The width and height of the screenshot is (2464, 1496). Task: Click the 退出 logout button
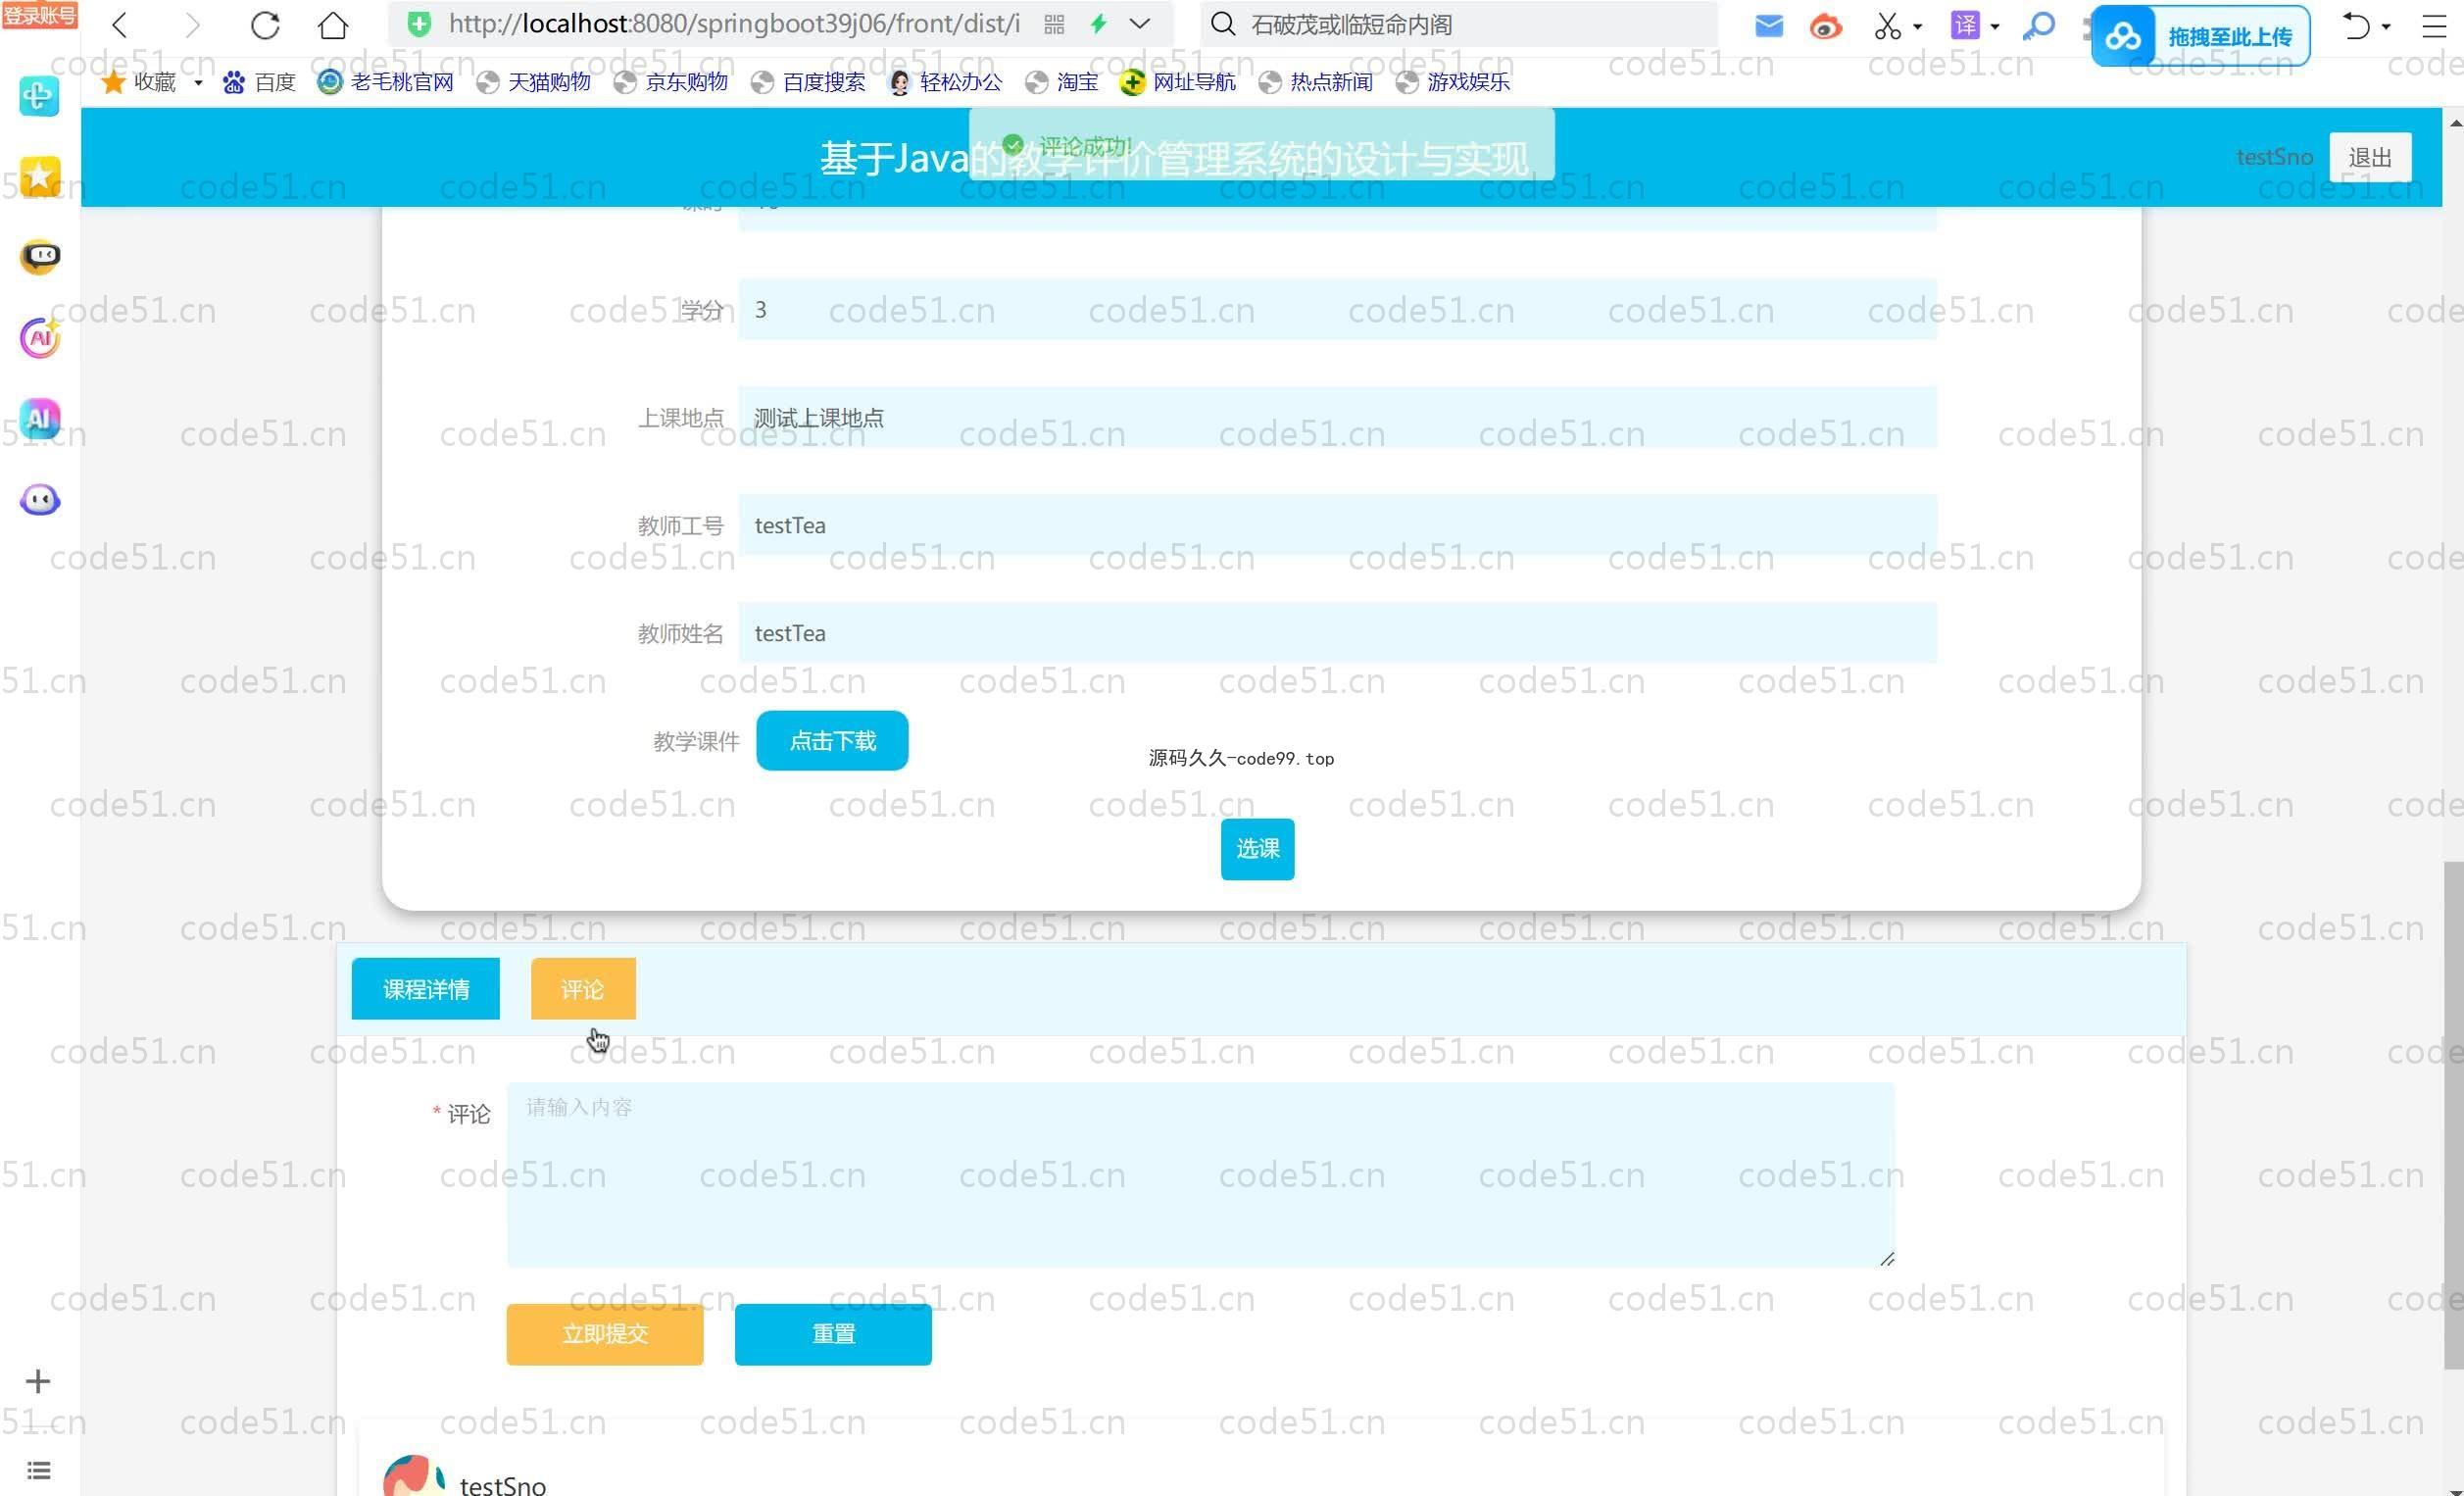click(x=2369, y=157)
